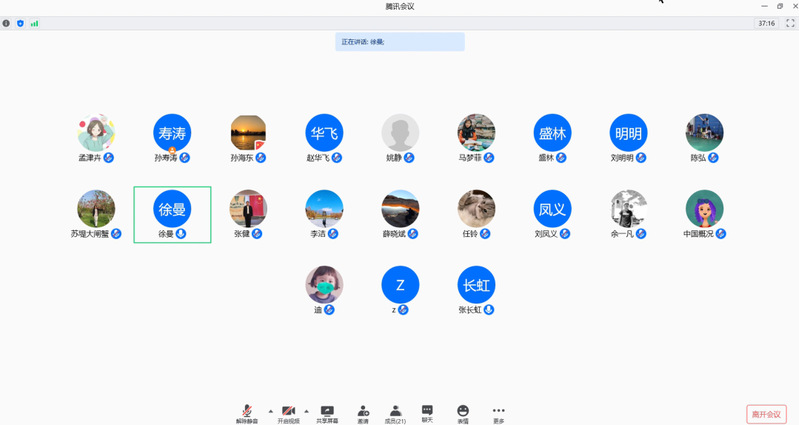Click the 中国概况 participant avatar
This screenshot has width=799, height=425.
tap(704, 209)
